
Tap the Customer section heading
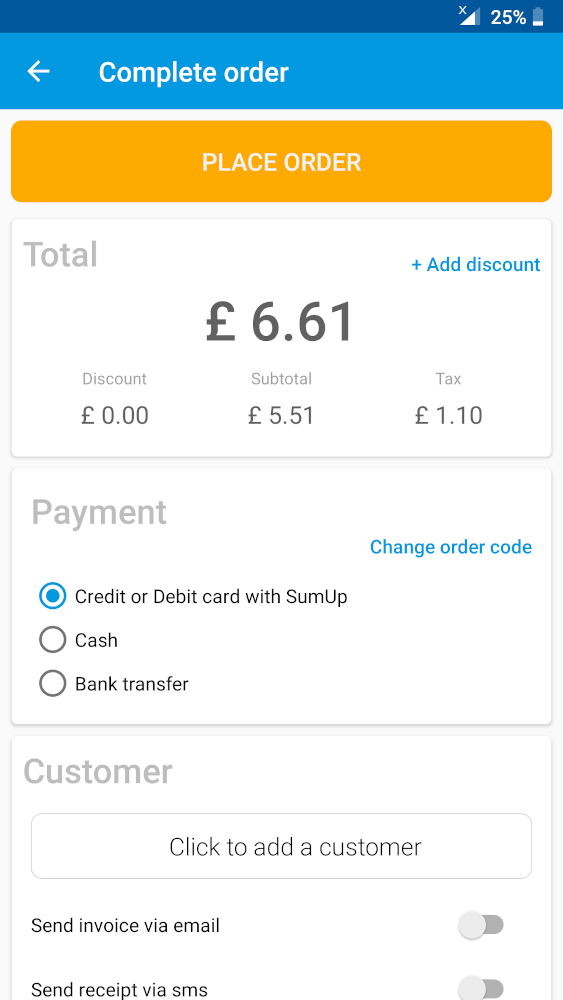click(x=98, y=771)
